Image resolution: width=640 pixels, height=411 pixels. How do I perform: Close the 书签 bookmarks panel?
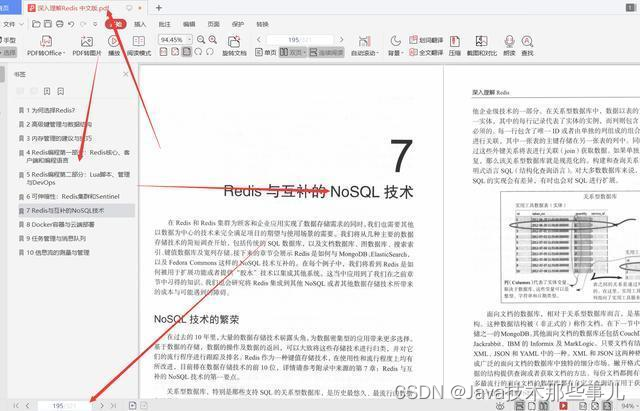point(126,74)
